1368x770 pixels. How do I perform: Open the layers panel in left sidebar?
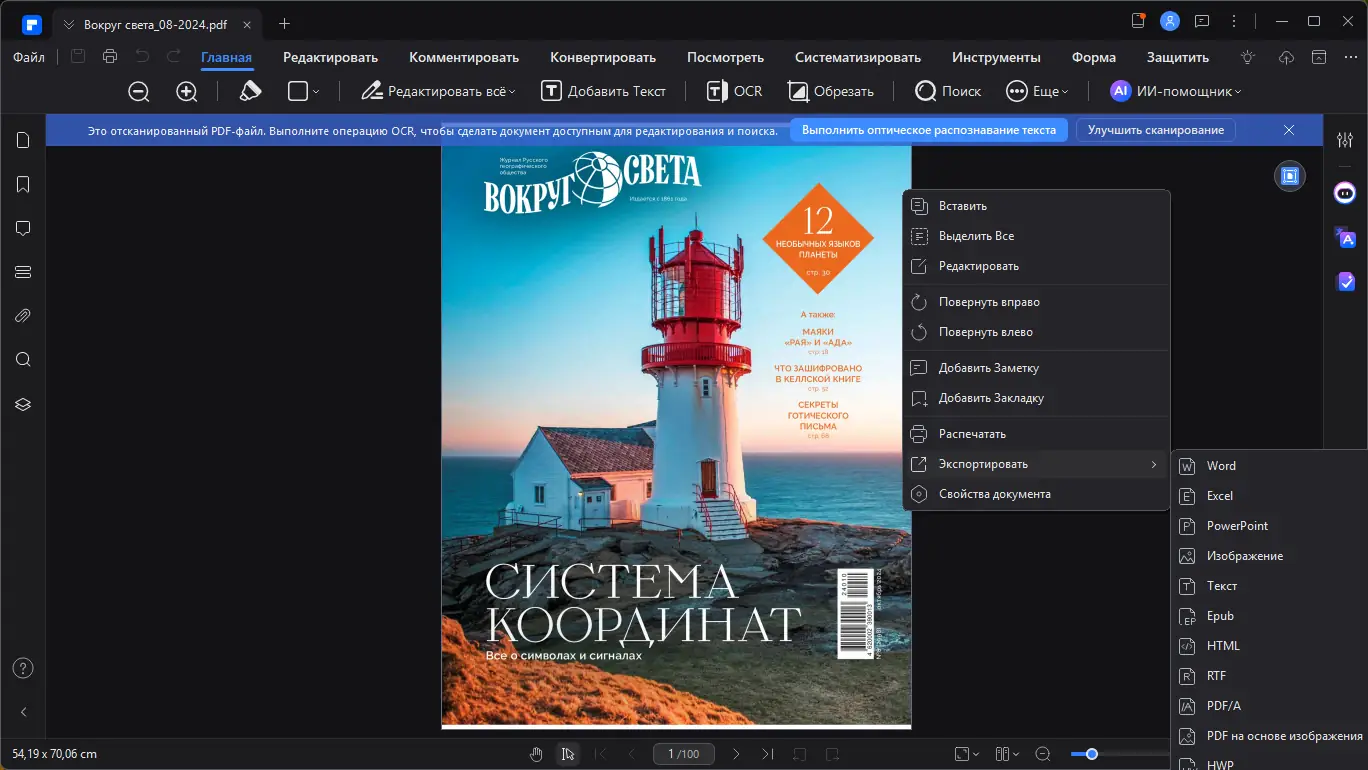[24, 404]
